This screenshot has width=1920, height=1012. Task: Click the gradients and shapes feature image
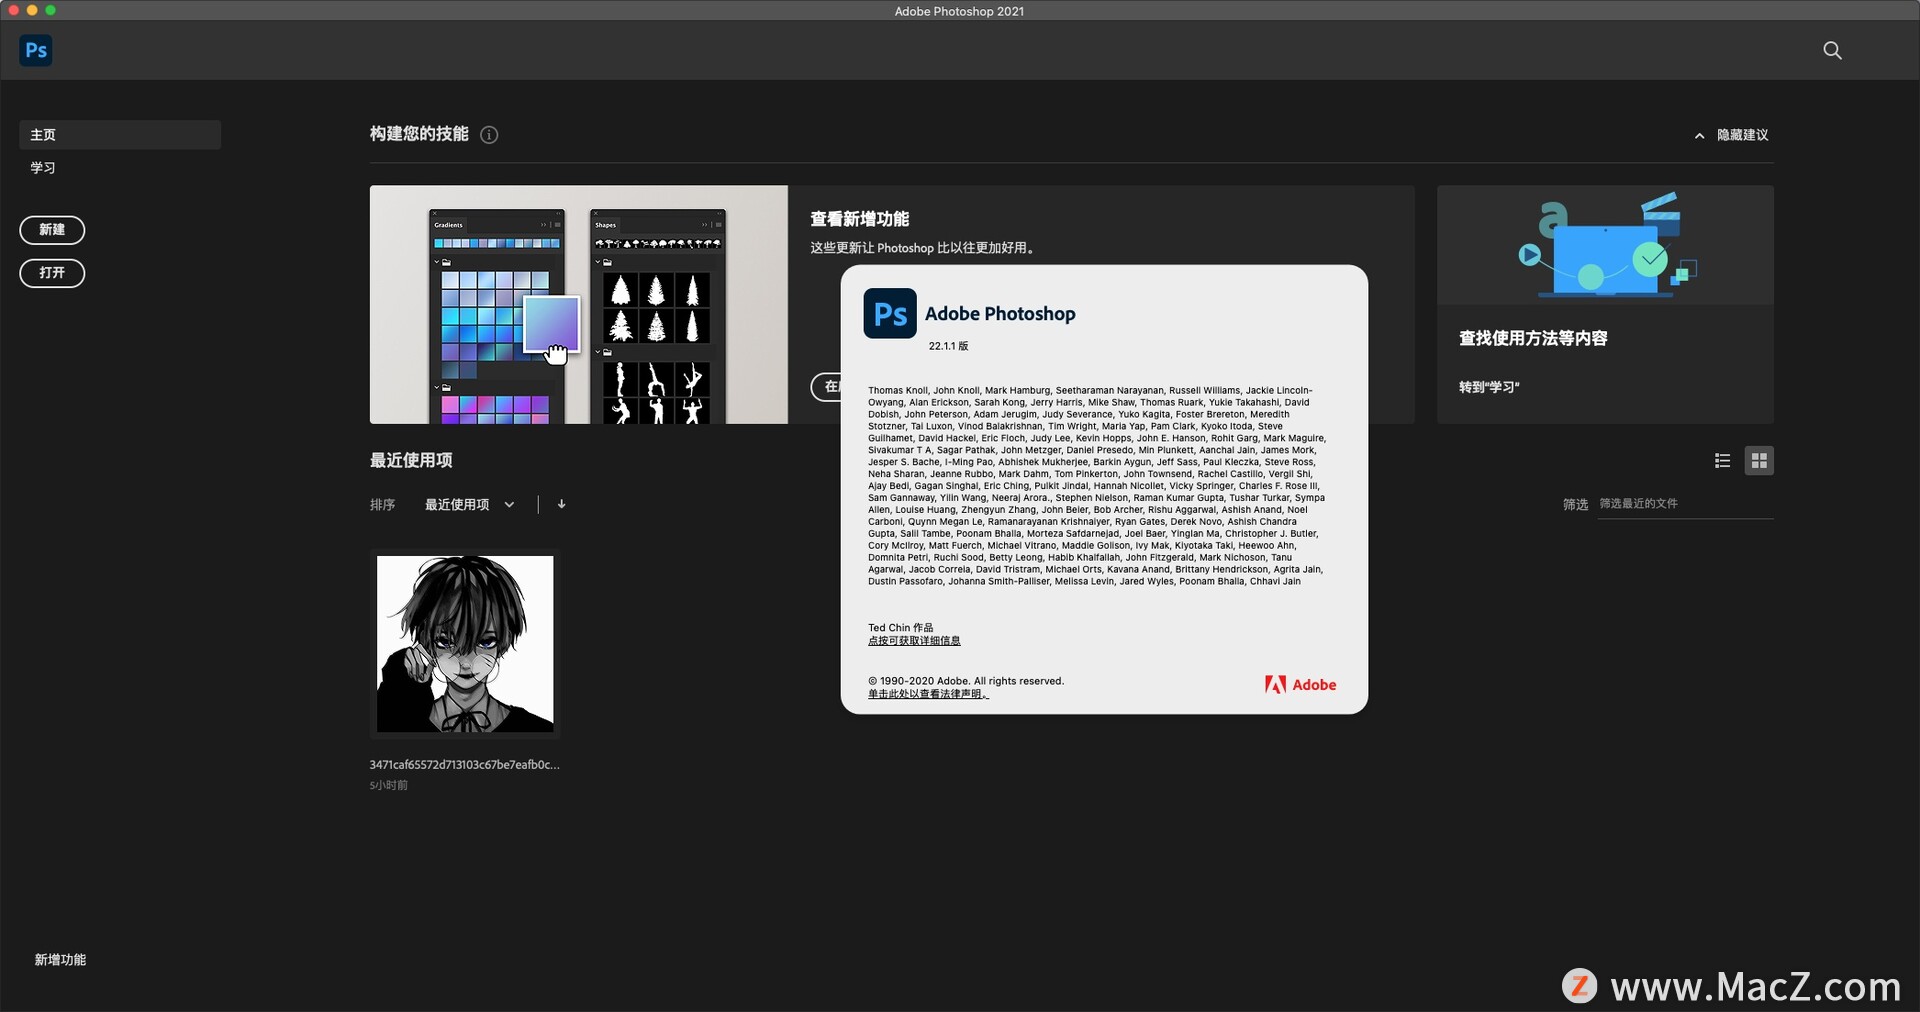click(x=578, y=304)
